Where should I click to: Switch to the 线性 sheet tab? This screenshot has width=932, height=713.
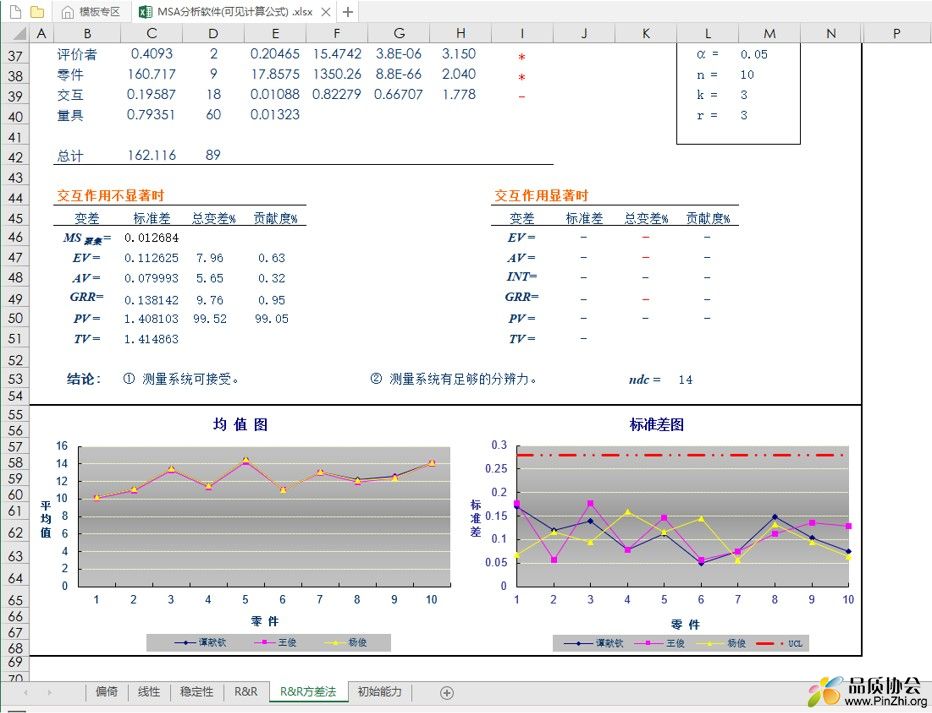pyautogui.click(x=149, y=692)
